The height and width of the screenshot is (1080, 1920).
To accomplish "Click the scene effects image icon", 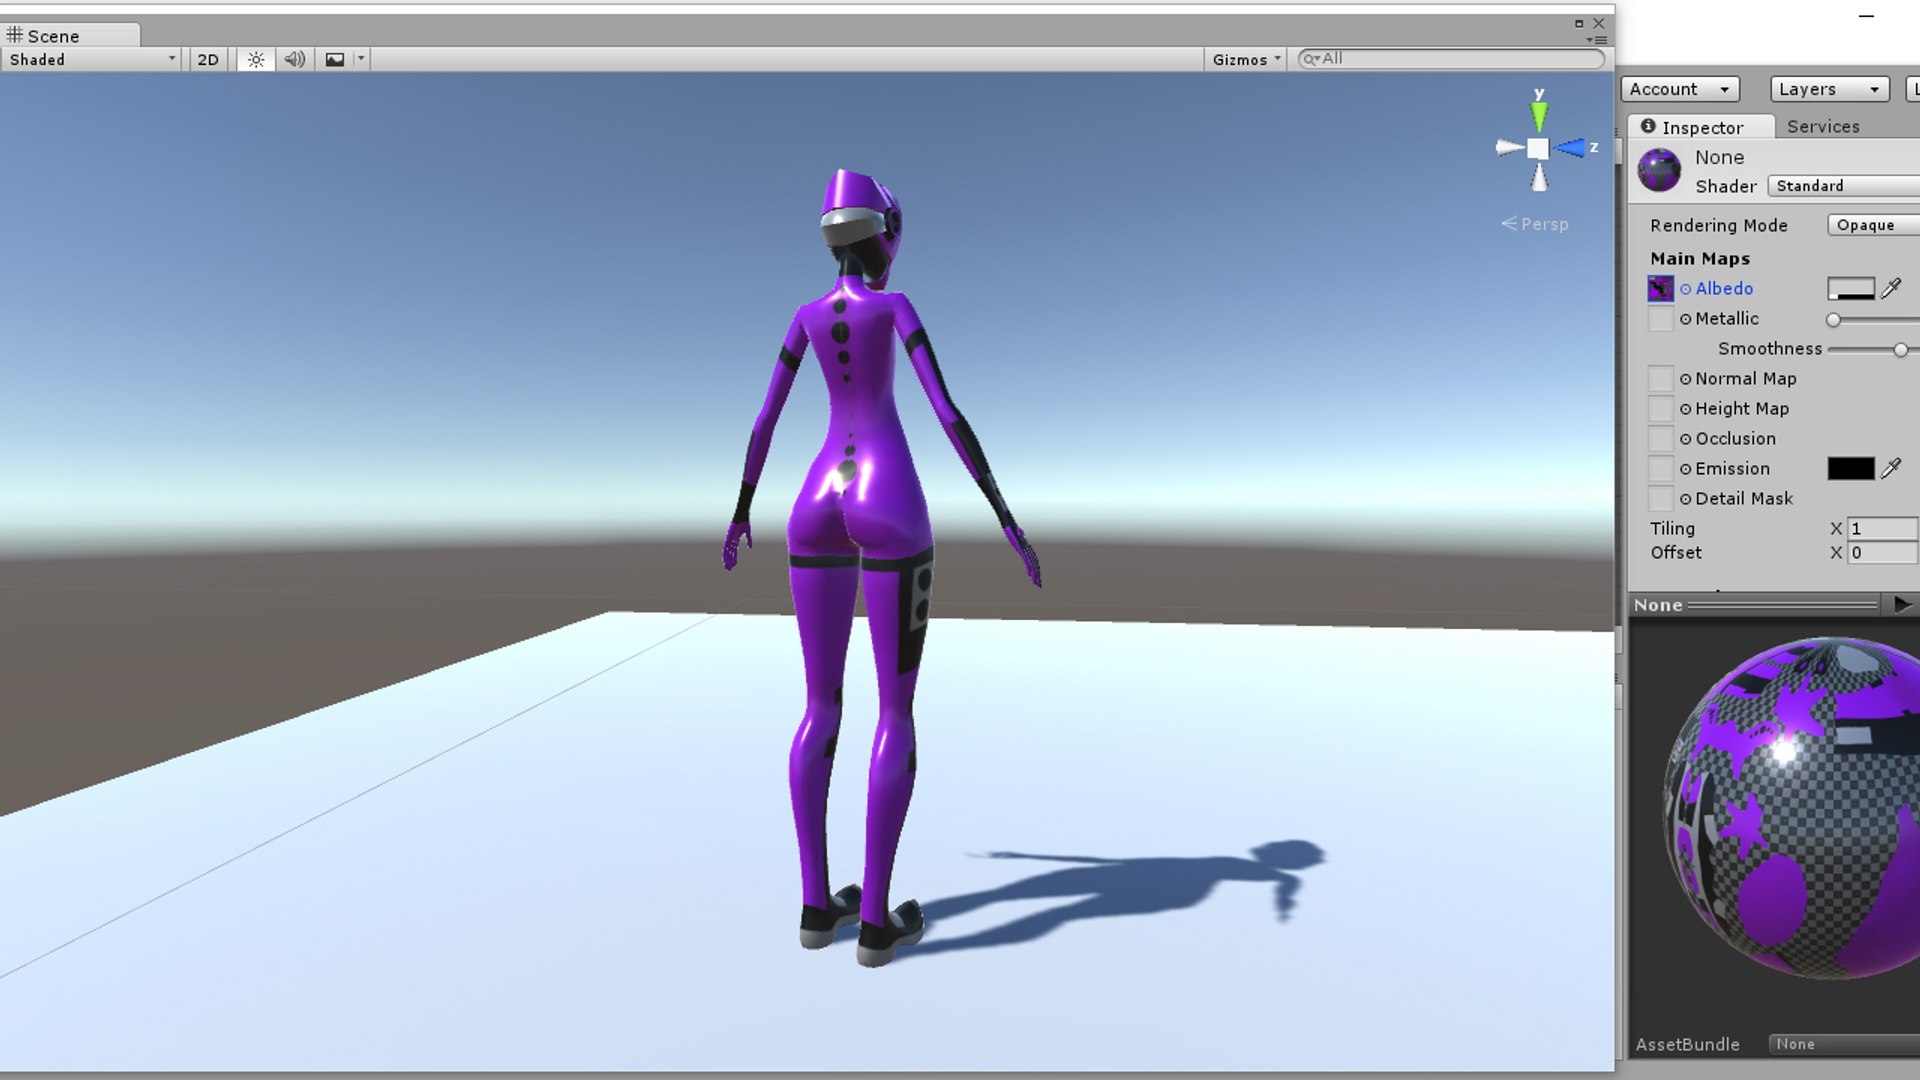I will [x=334, y=60].
